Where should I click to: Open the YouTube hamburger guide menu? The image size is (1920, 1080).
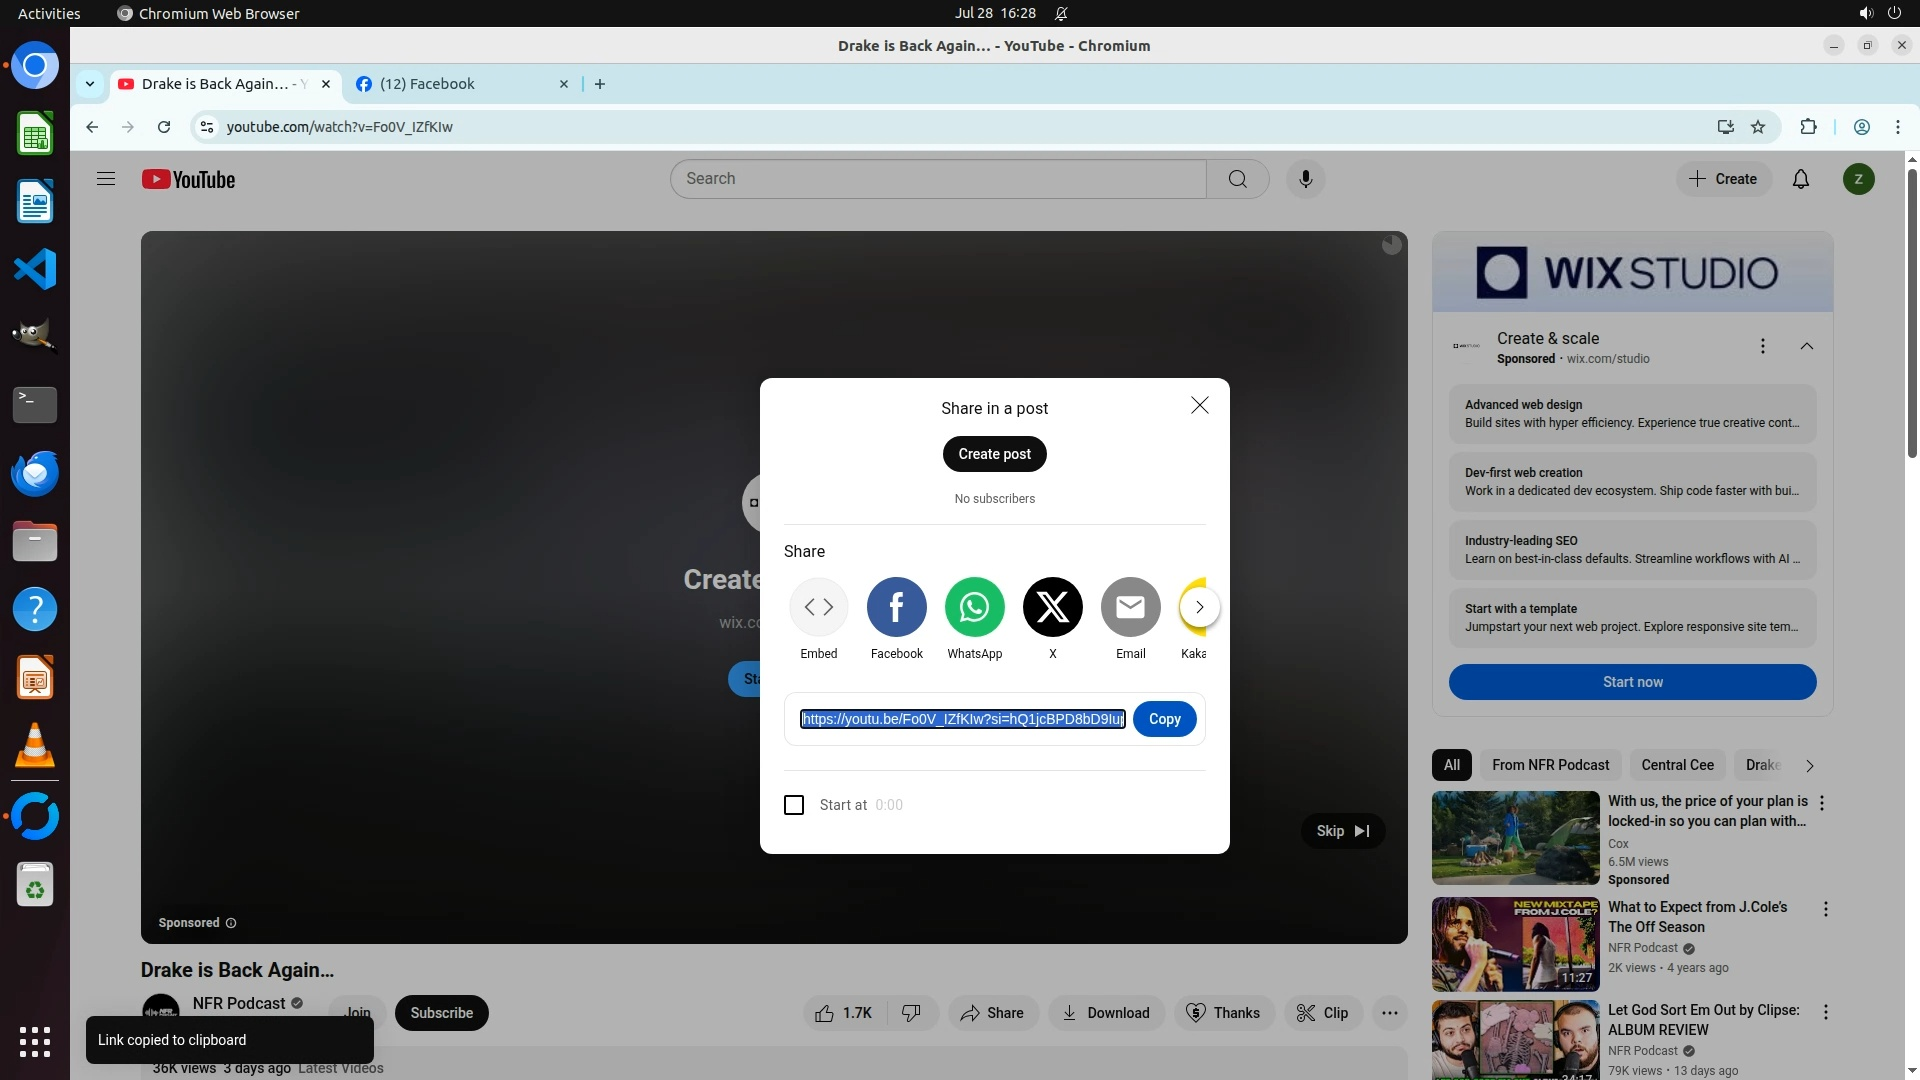pyautogui.click(x=106, y=179)
